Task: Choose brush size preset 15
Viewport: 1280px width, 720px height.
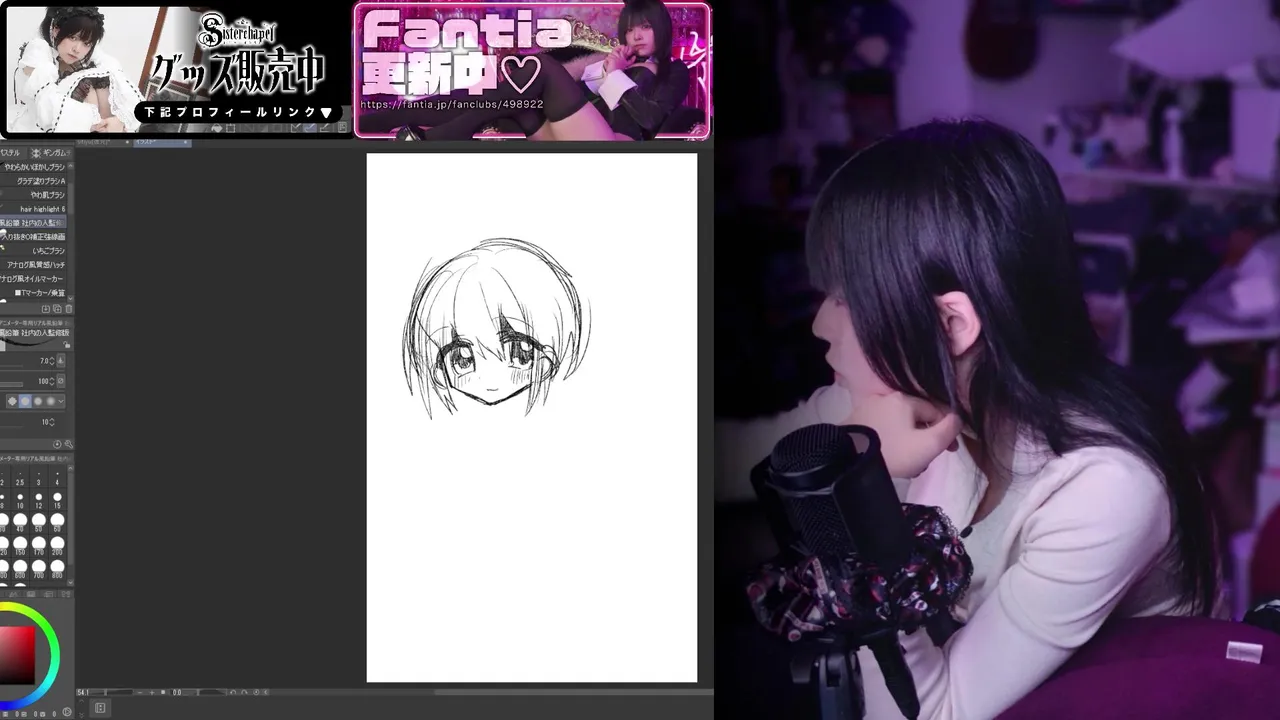Action: tap(57, 501)
